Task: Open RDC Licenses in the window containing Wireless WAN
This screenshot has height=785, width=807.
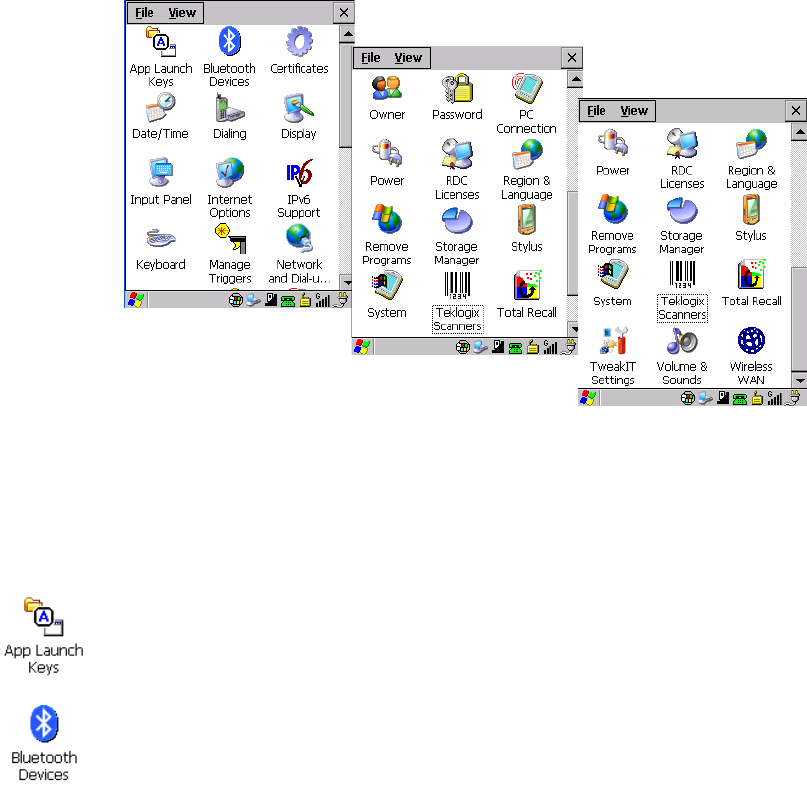Action: 682,160
